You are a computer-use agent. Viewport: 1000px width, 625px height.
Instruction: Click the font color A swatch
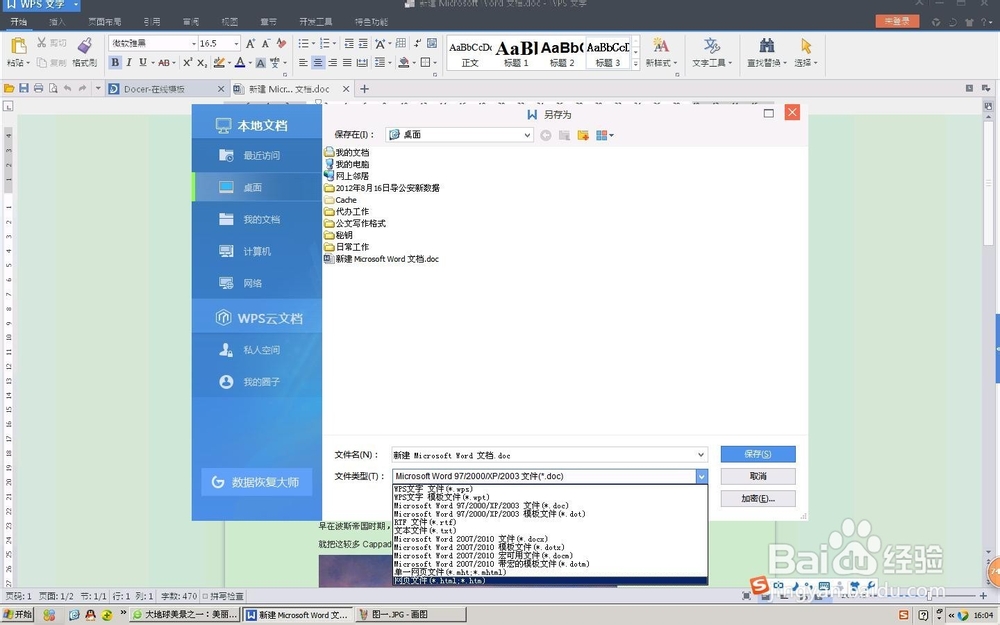tap(240, 62)
